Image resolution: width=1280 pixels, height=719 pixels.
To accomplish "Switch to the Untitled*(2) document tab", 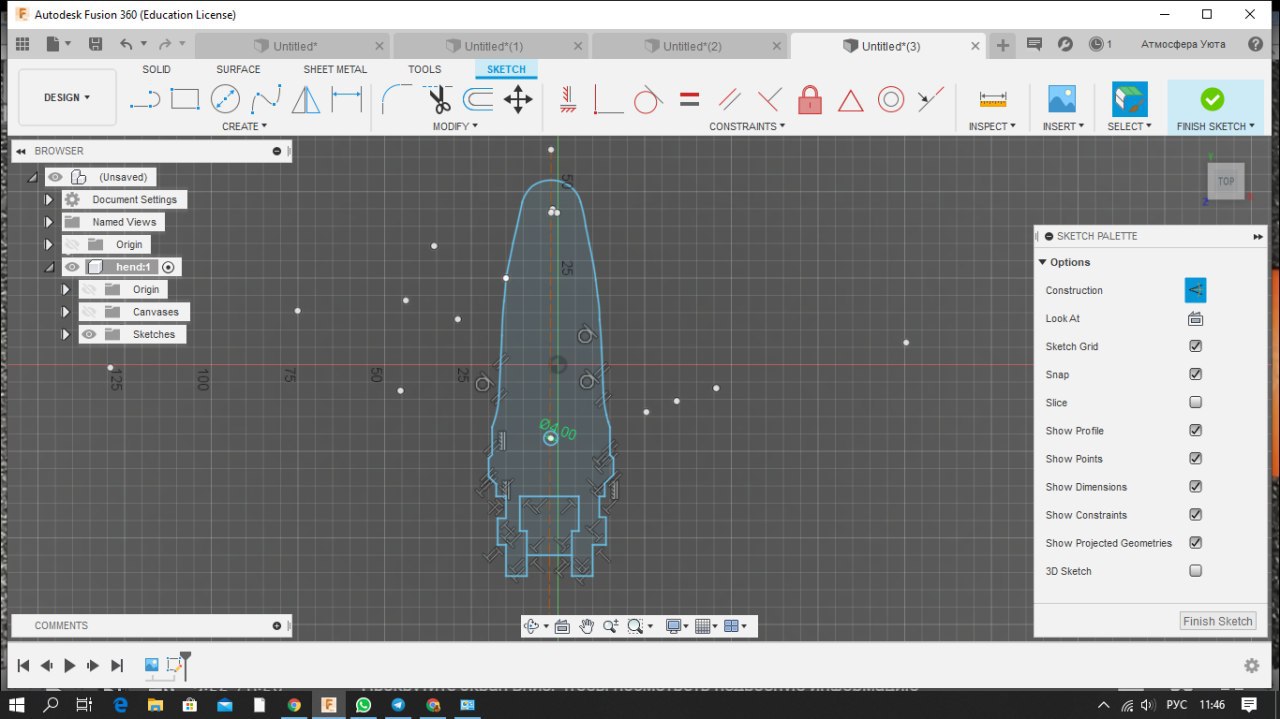I will (691, 46).
